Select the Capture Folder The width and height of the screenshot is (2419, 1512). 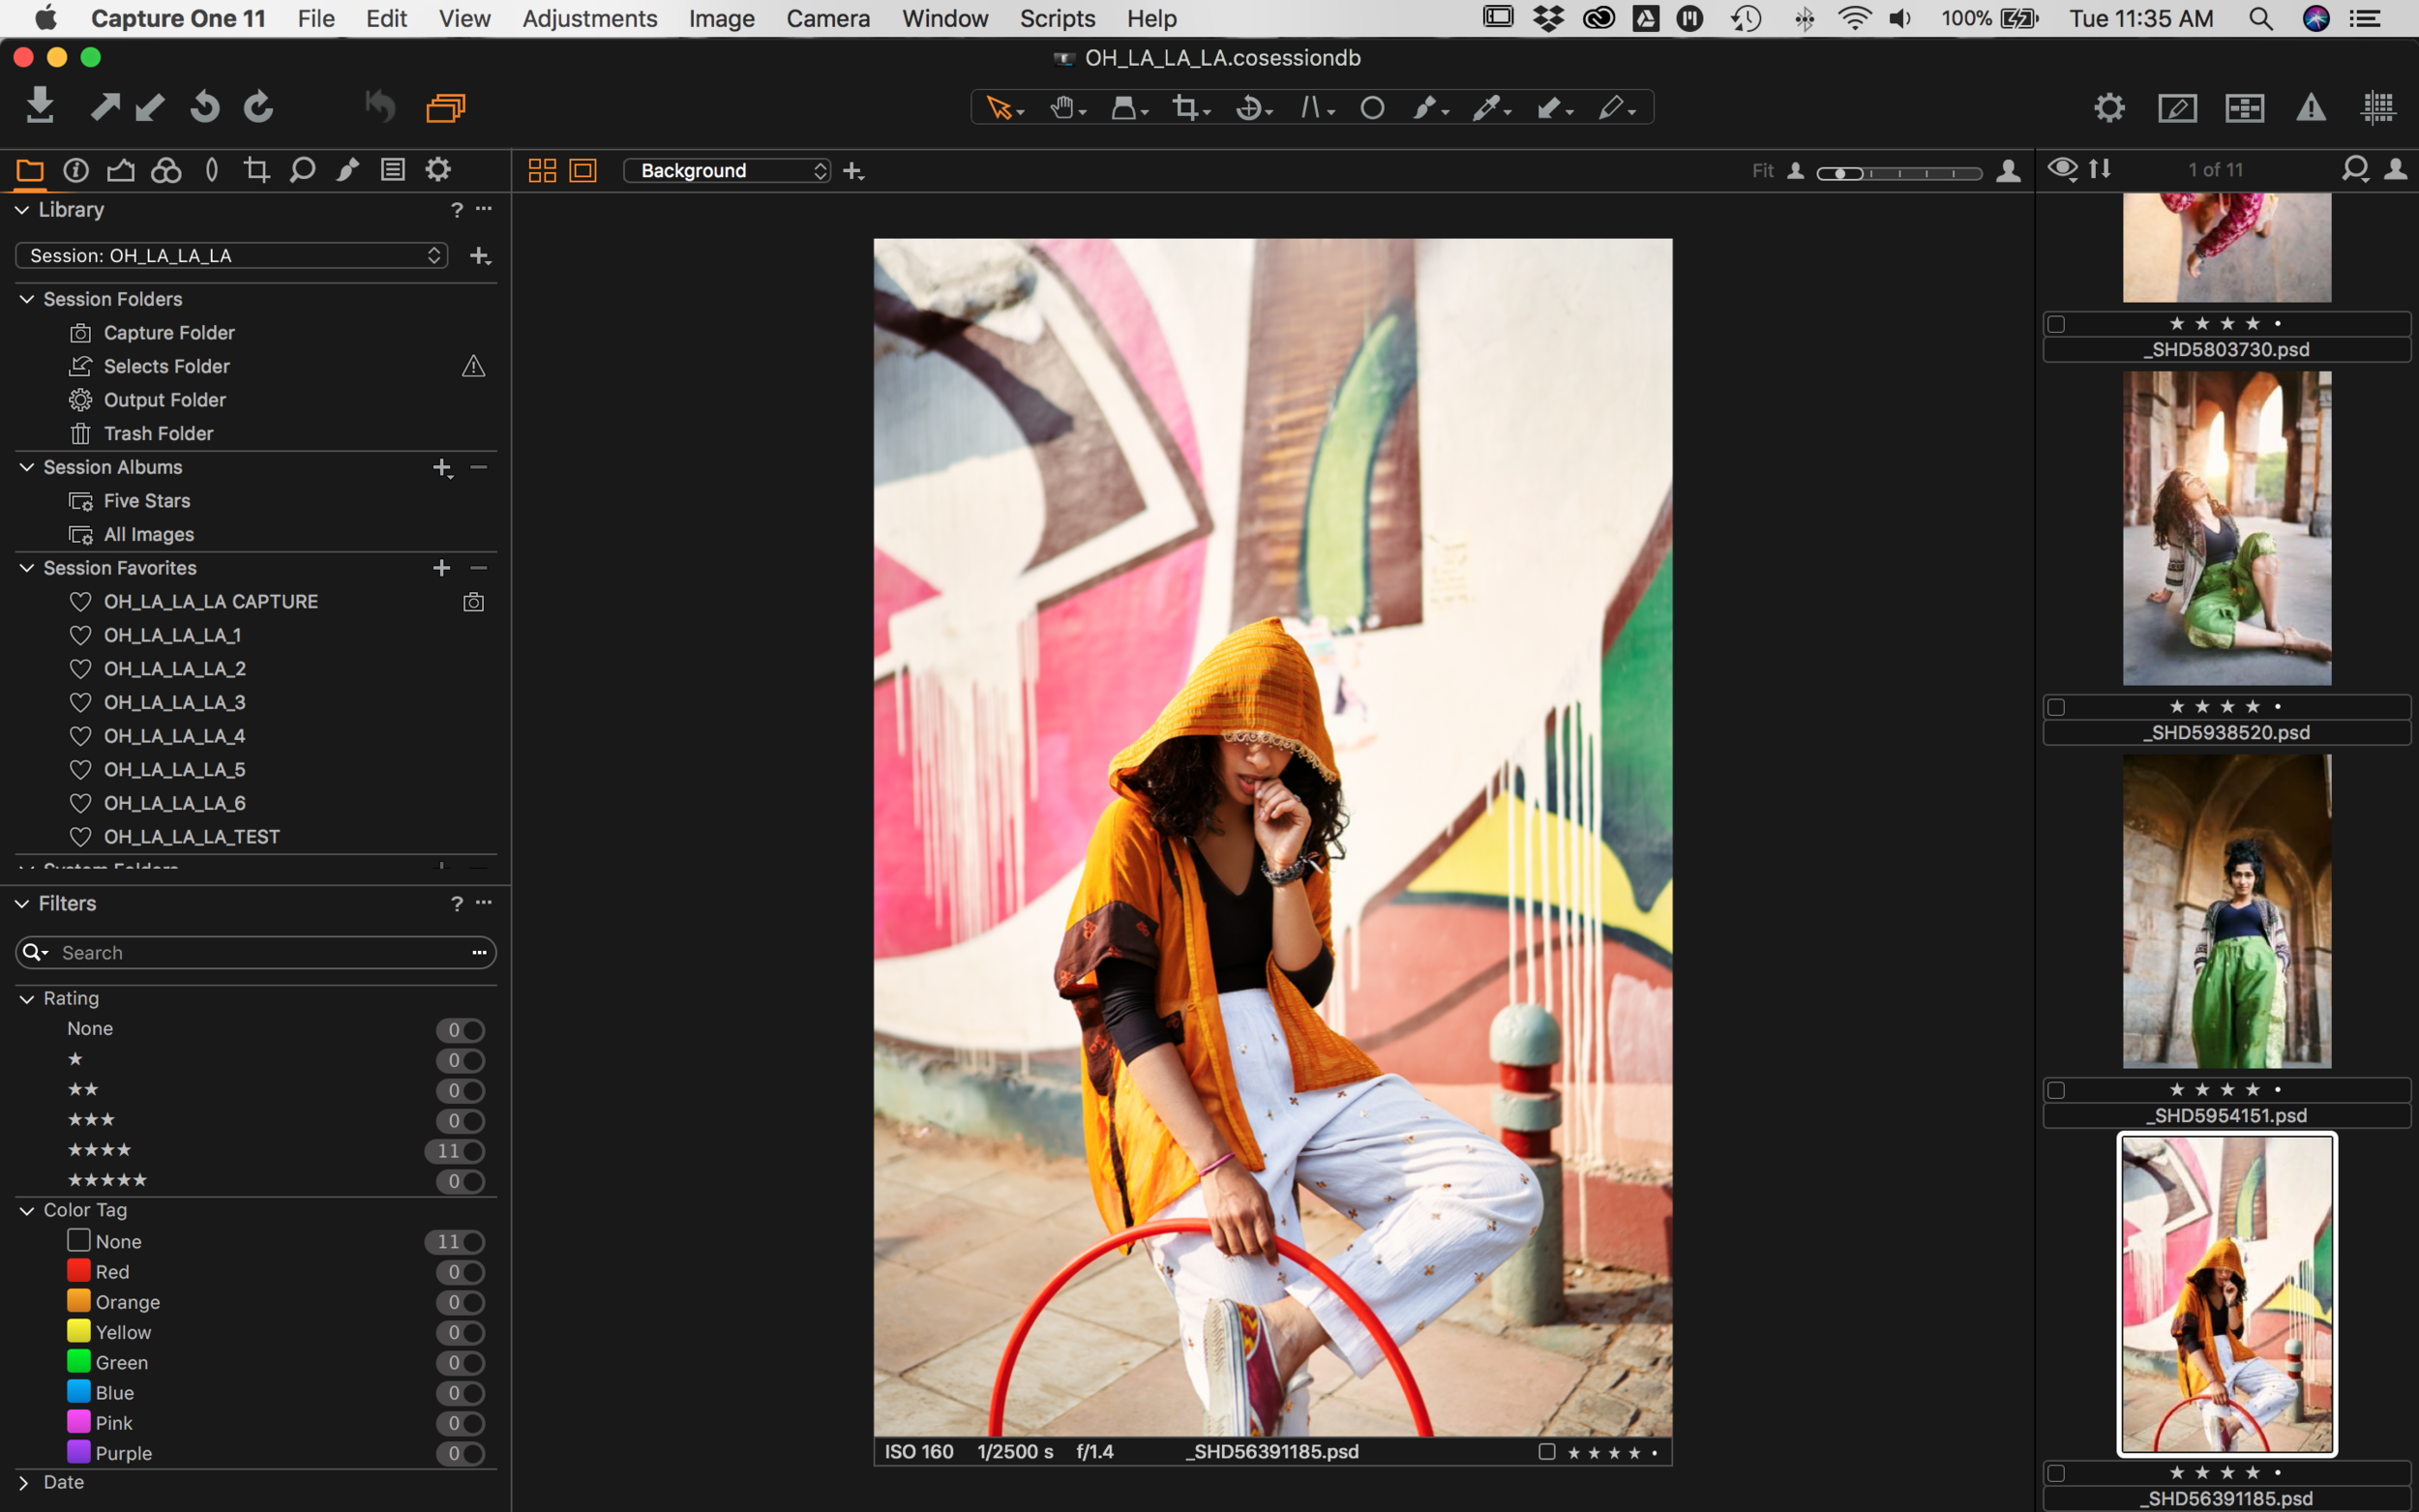pos(169,333)
